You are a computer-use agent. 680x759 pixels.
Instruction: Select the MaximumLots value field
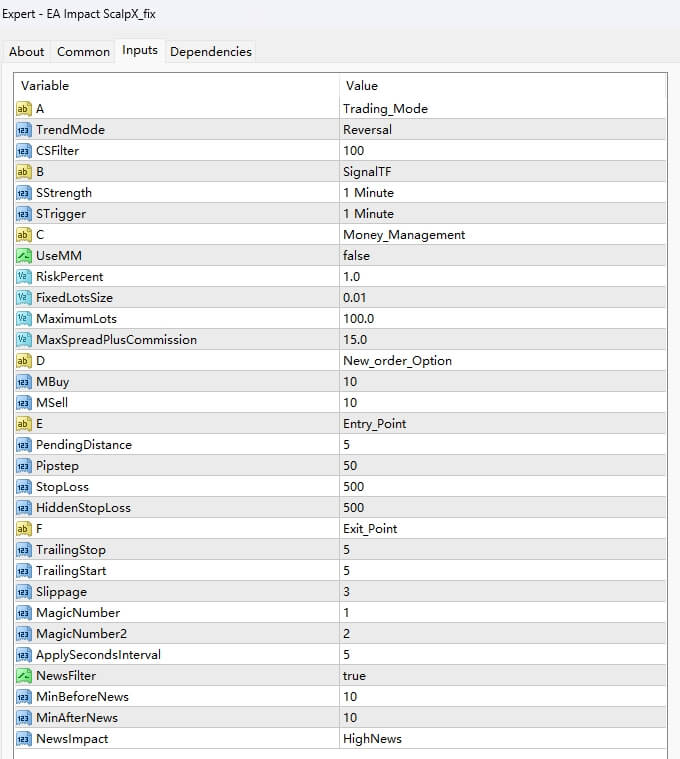[500, 318]
